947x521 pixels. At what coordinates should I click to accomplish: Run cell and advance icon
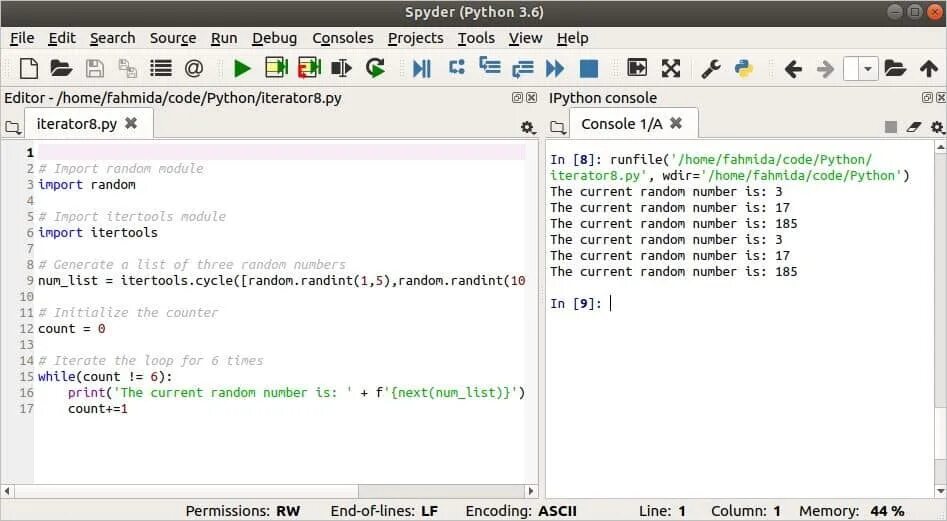click(309, 68)
